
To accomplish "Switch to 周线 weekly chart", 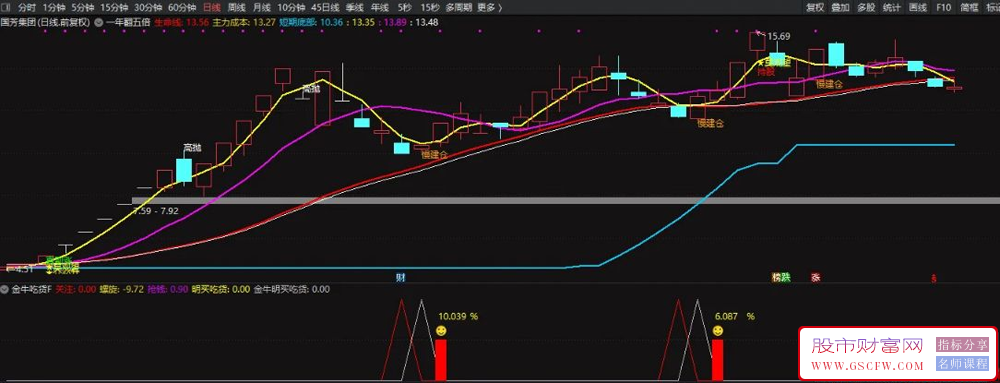I will click(x=237, y=8).
